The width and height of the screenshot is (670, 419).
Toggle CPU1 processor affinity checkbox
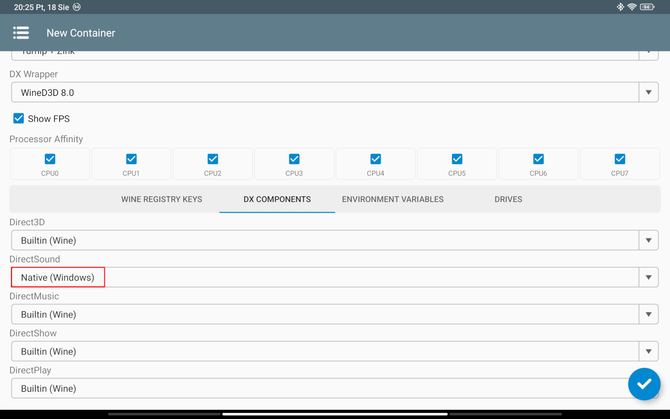pos(131,159)
